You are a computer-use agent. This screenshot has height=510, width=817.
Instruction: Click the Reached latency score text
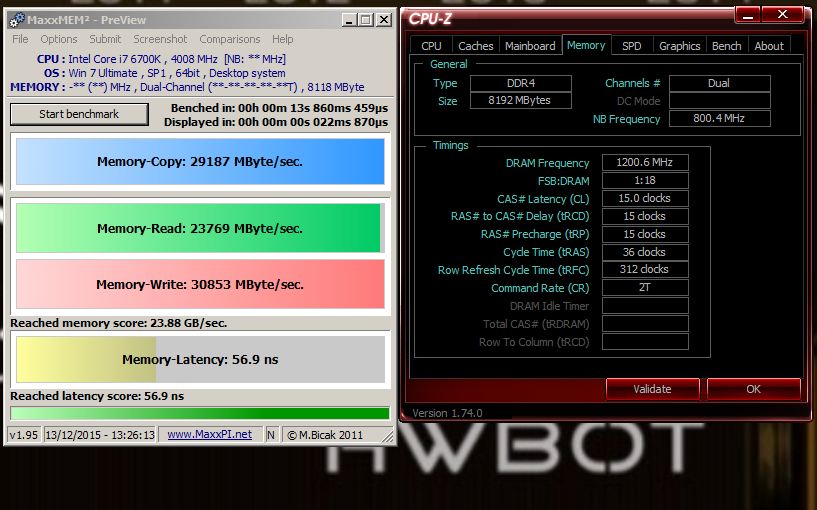click(x=97, y=396)
